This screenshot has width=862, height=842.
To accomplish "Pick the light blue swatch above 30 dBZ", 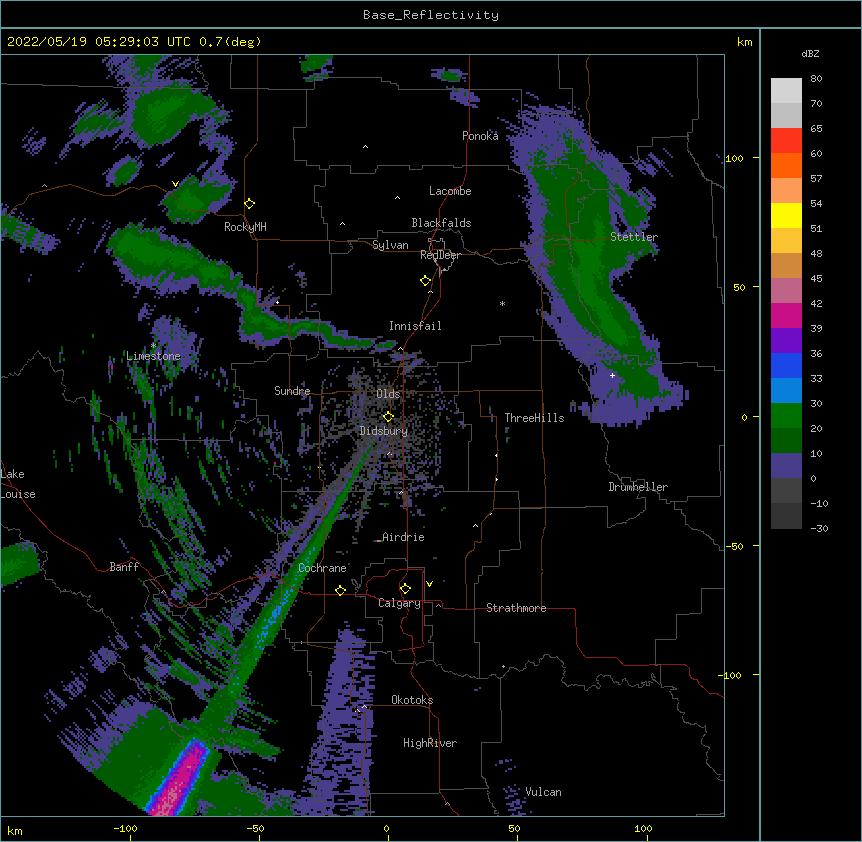I will click(786, 390).
